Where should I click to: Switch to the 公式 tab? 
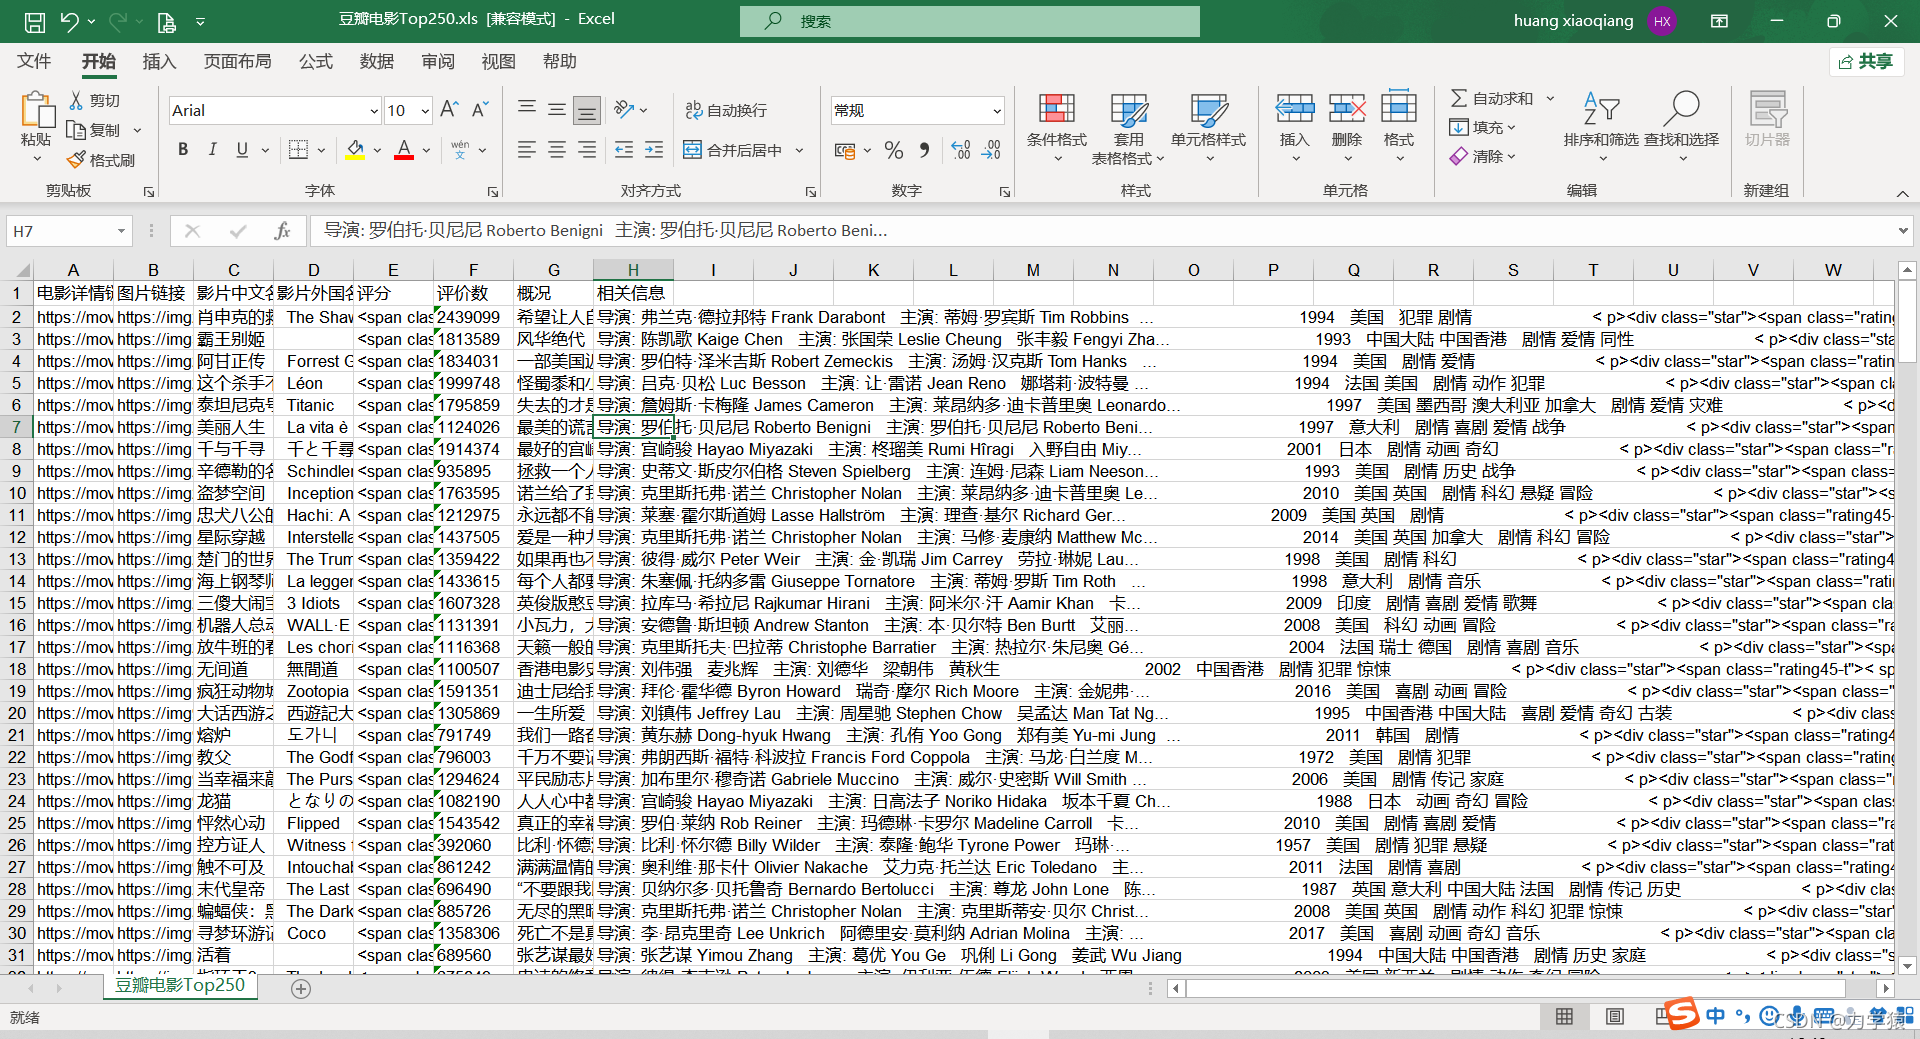point(316,61)
